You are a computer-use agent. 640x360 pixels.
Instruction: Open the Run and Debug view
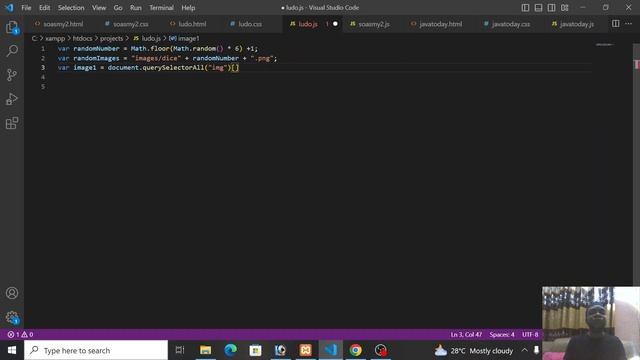pos(12,99)
